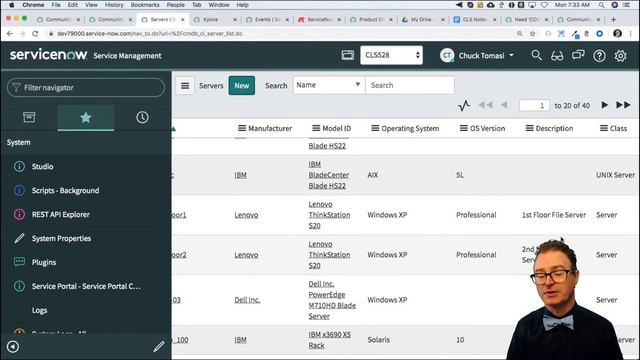The image size is (640, 360).
Task: Go to previous page of records
Action: 504,105
